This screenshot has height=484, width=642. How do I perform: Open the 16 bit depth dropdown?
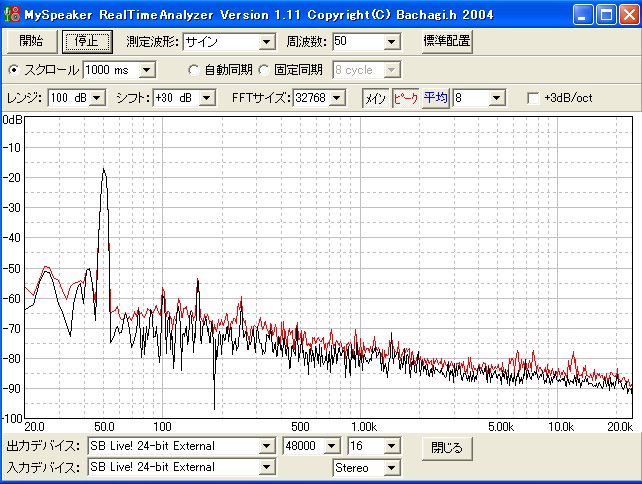tap(392, 446)
